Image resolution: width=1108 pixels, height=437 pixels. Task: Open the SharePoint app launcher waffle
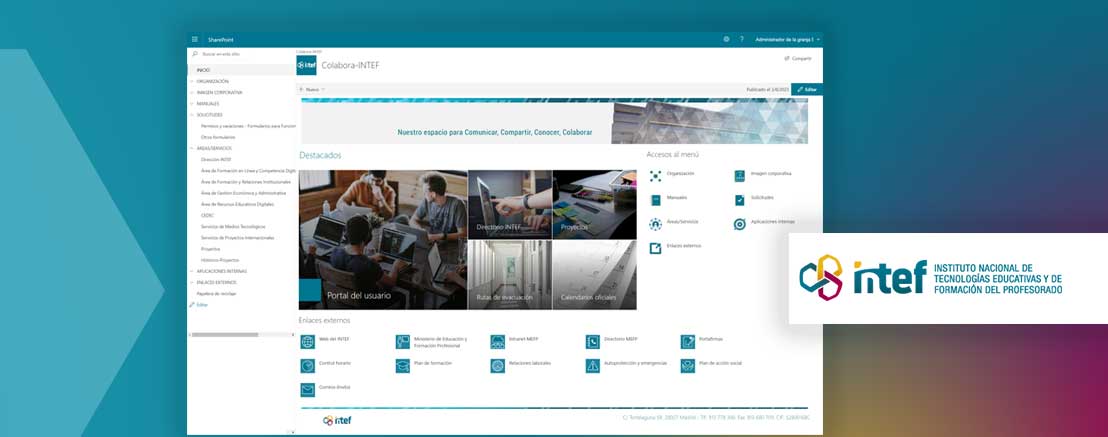[195, 39]
